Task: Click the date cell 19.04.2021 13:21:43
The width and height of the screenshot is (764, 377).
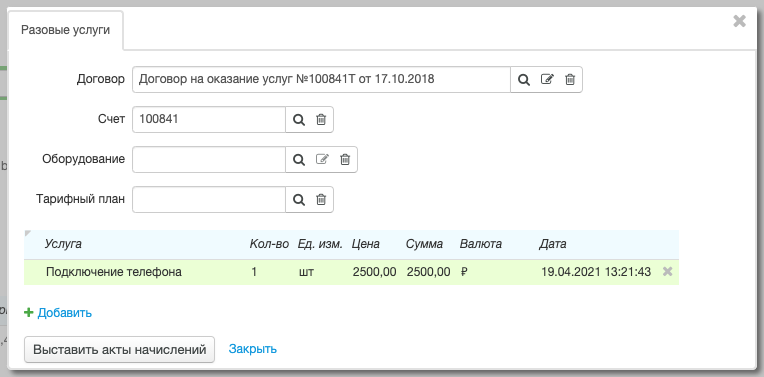Action: 596,272
